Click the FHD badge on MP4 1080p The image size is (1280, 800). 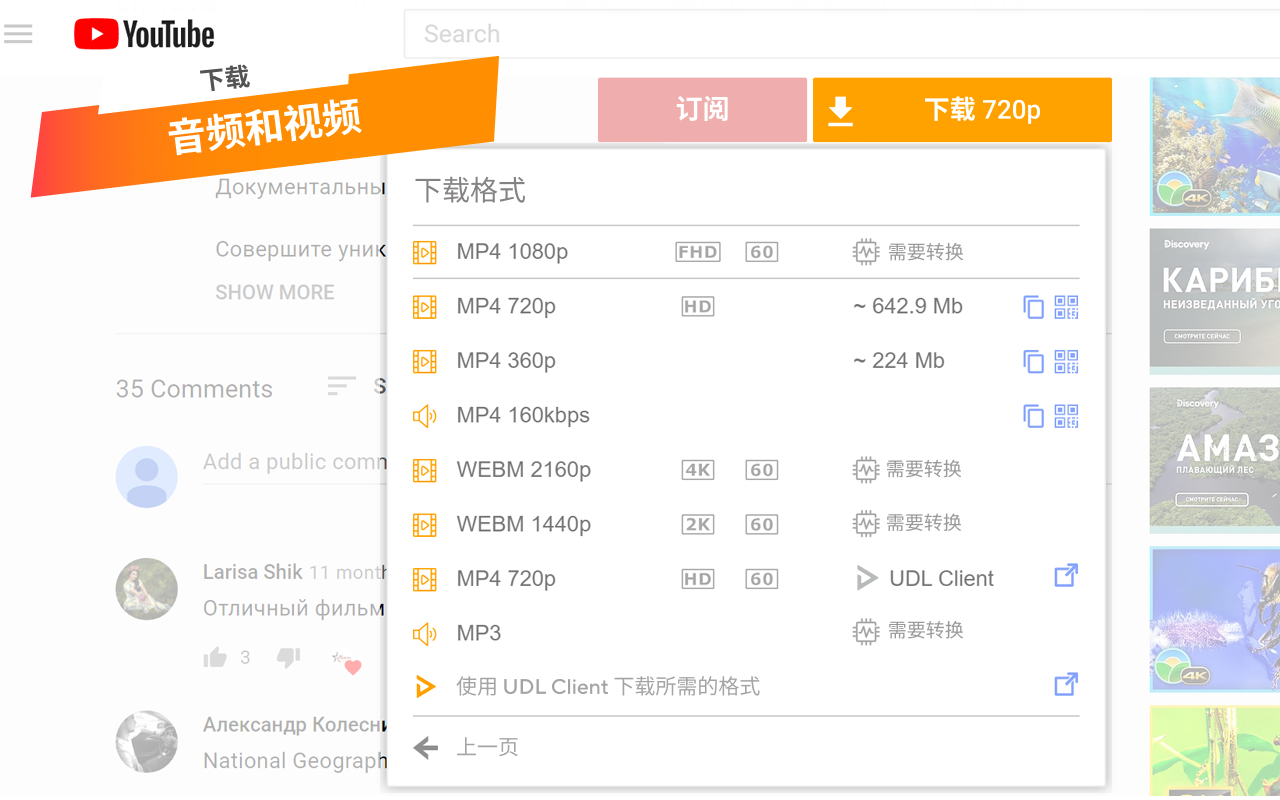[x=698, y=252]
